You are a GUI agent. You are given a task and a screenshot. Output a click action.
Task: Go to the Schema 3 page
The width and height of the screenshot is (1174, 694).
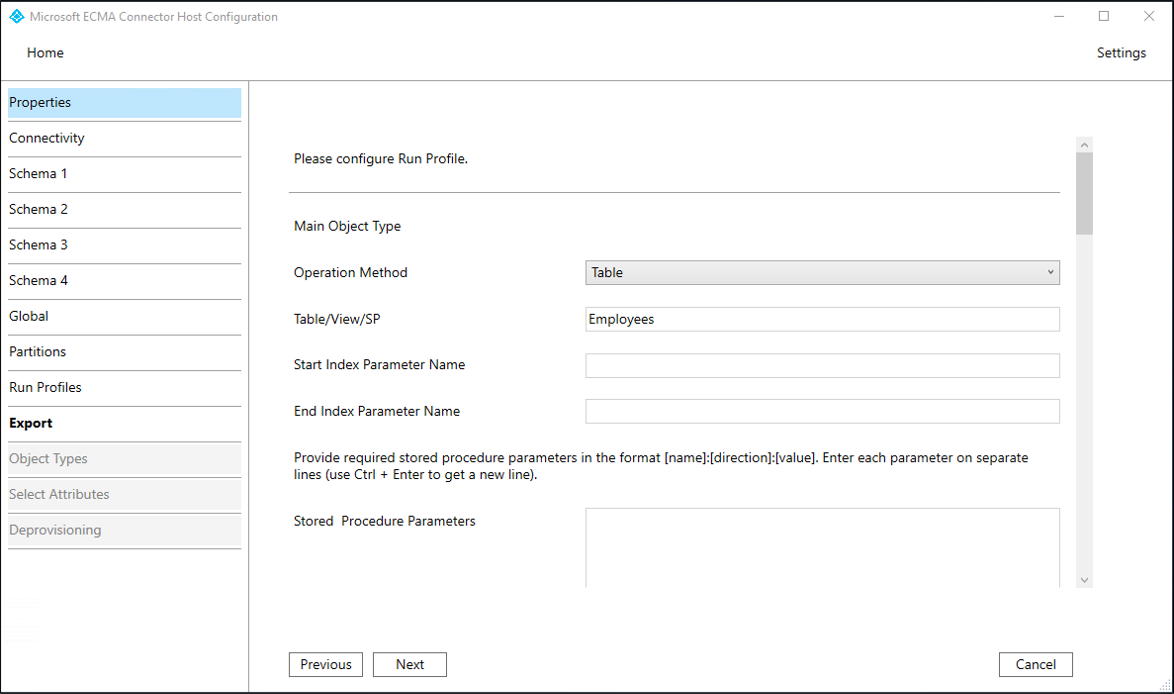(x=124, y=245)
